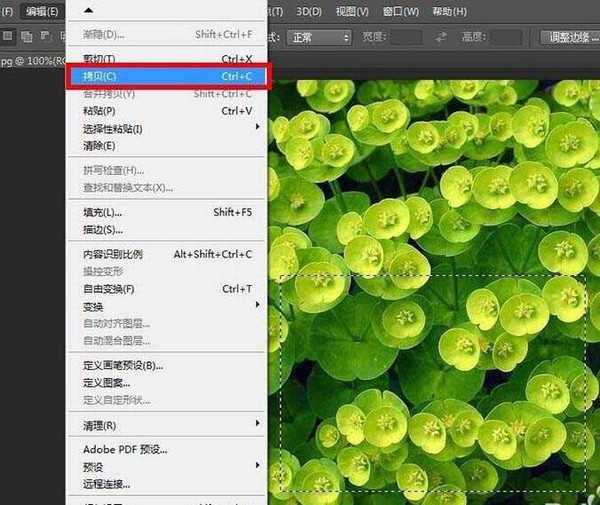Click the scroll-up arrow atop the Edit menu

(x=87, y=9)
